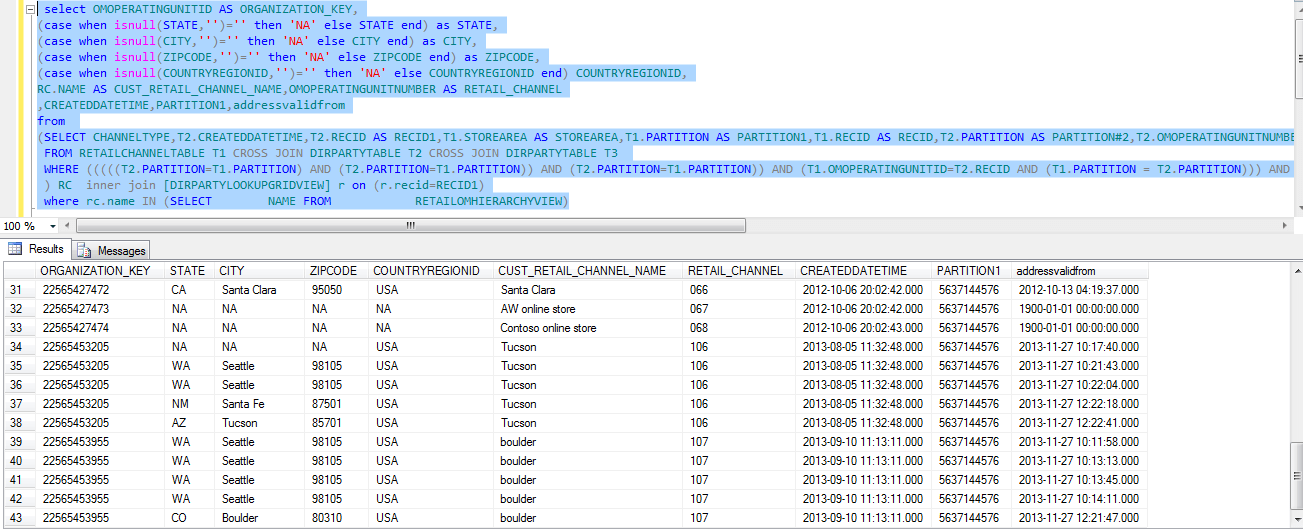This screenshot has height=529, width=1303.
Task: Click the editor horizontal scrollbar right arrow
Action: point(1285,226)
